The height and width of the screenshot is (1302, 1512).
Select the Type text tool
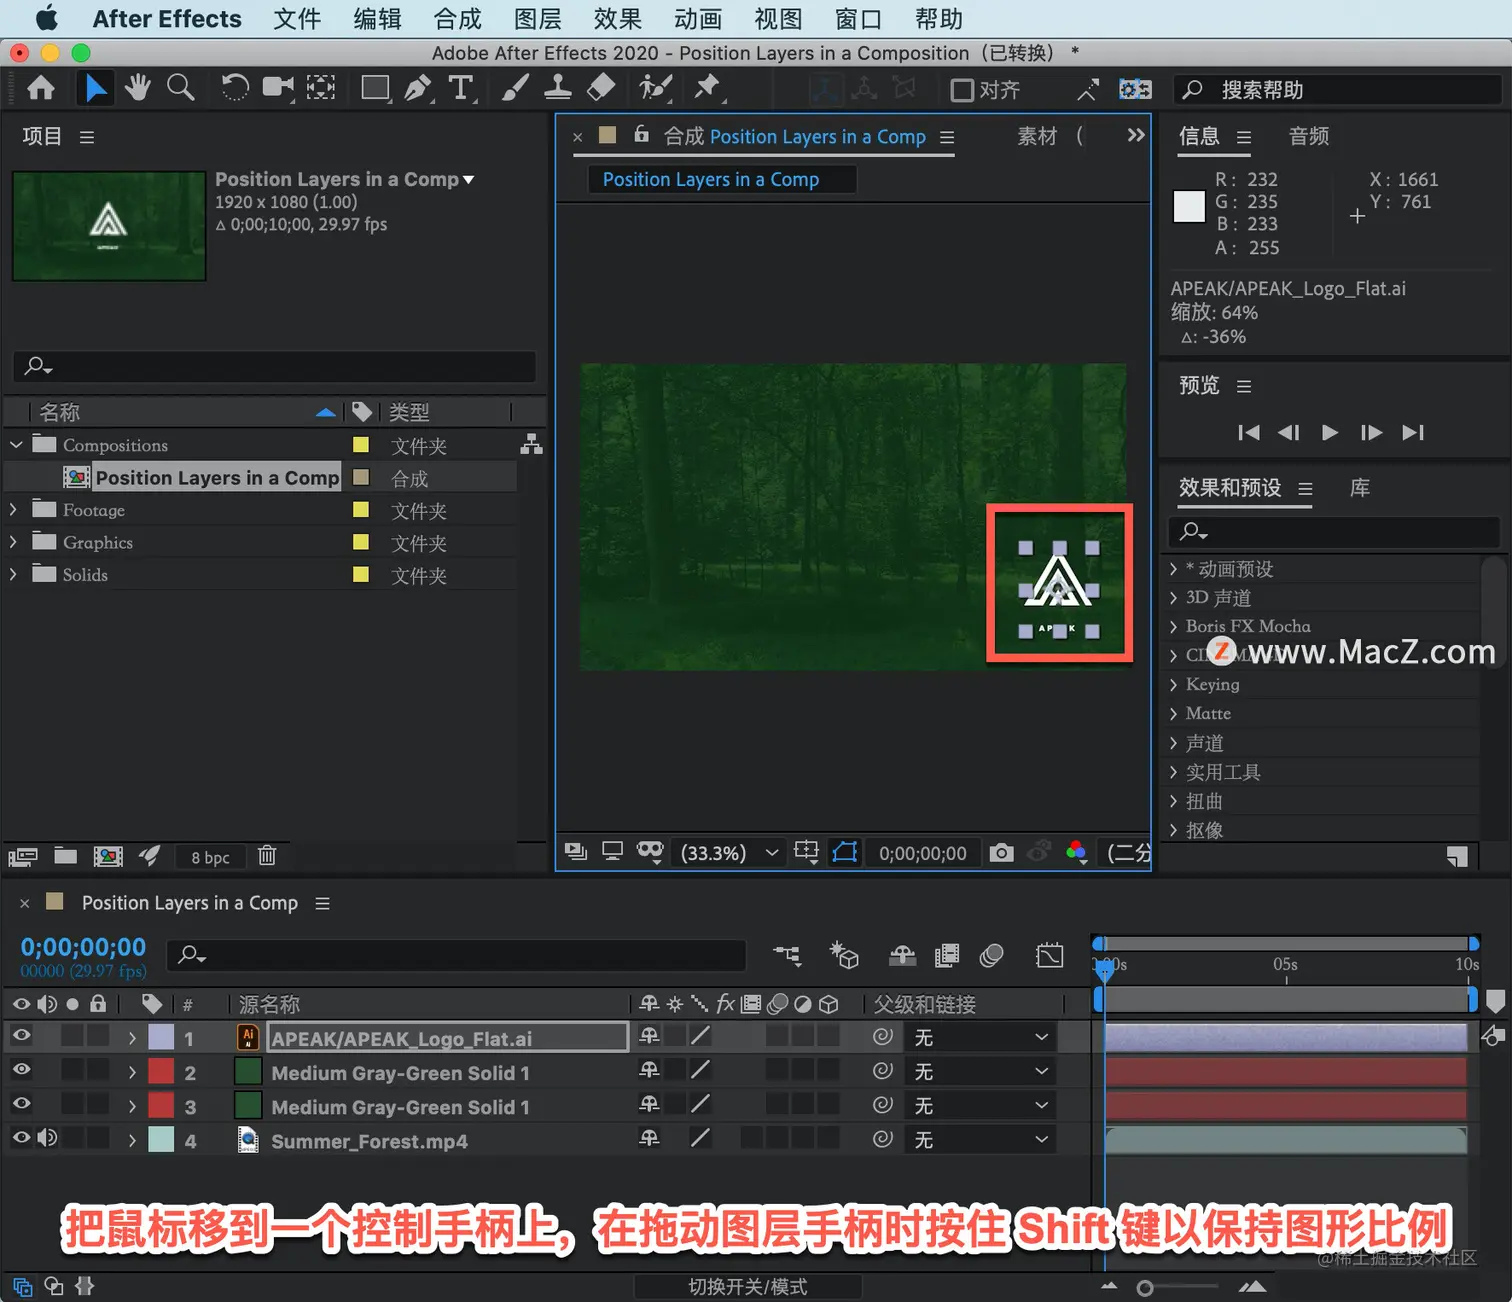point(460,88)
